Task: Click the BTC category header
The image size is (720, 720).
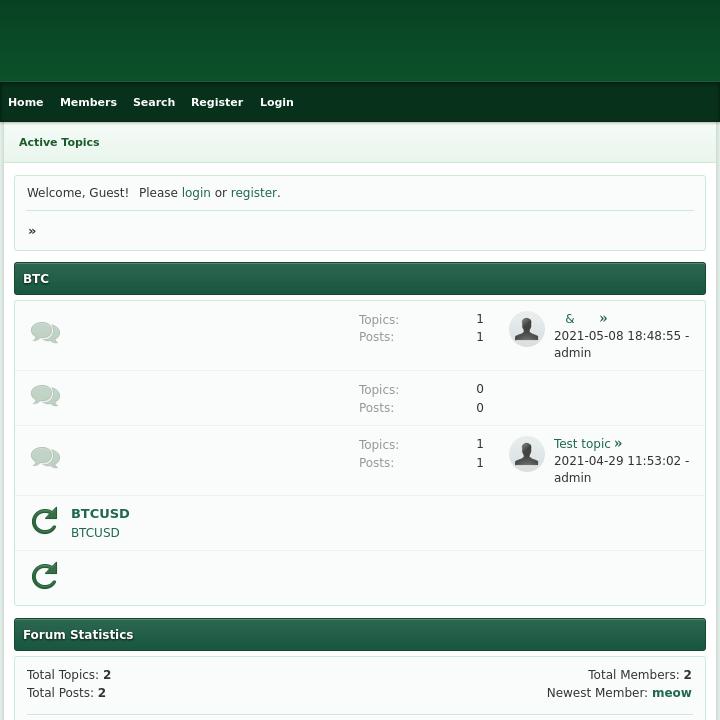Action: (x=360, y=279)
